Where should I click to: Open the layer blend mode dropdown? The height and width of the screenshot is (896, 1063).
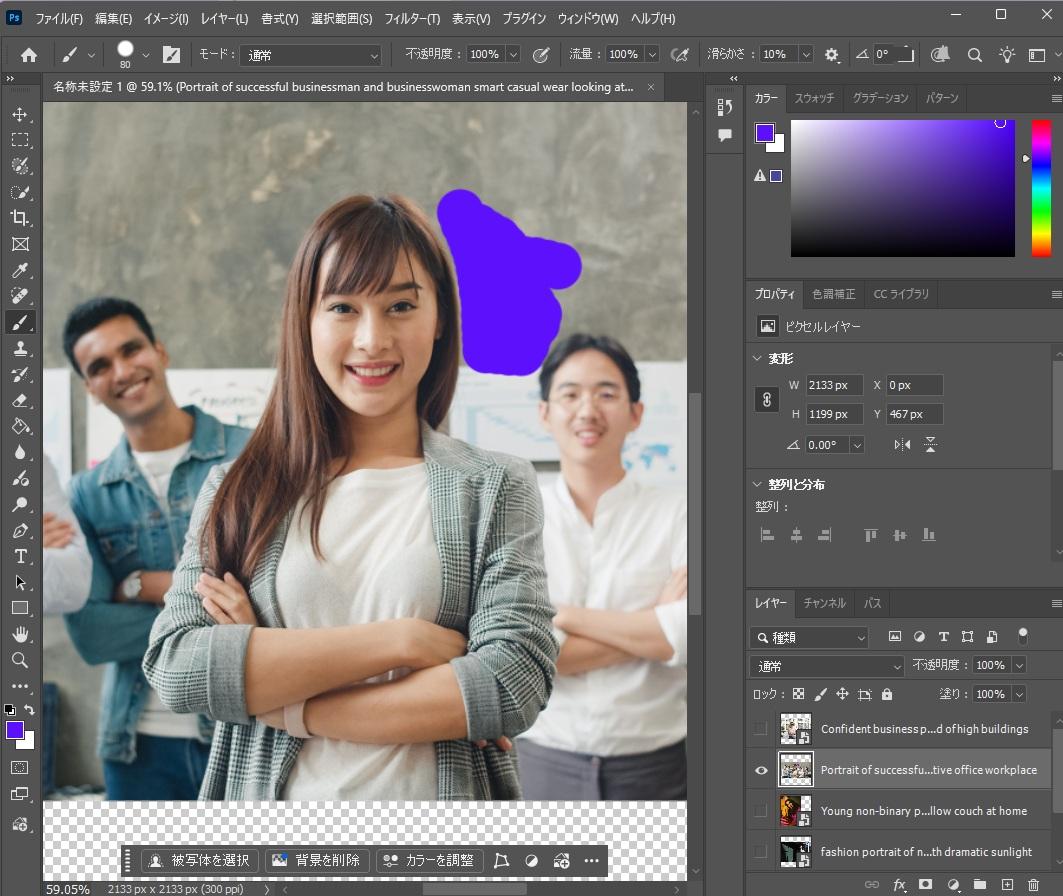pos(827,666)
